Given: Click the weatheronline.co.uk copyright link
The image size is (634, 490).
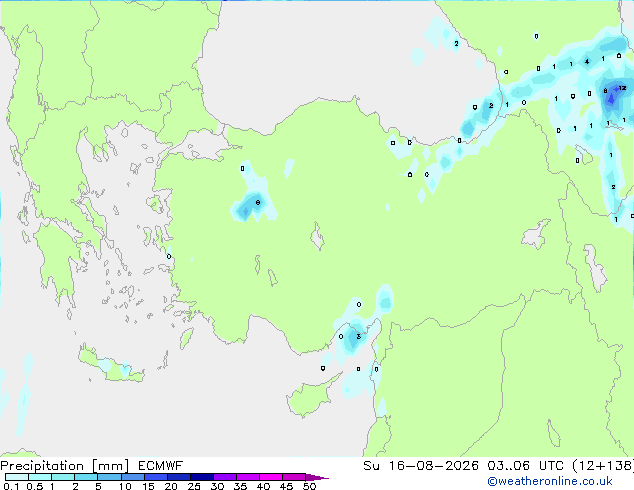Looking at the screenshot, I should click(x=549, y=481).
